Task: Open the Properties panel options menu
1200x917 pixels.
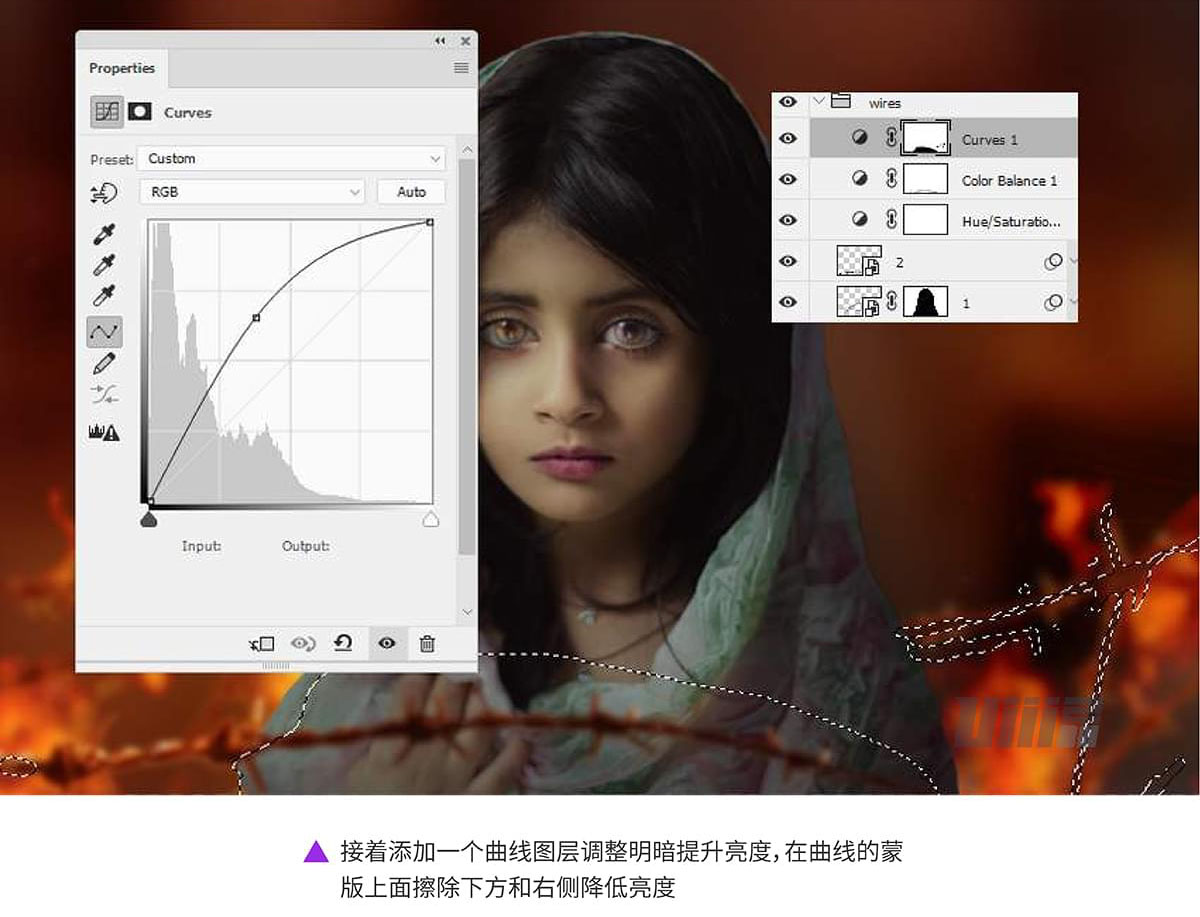Action: 461,68
